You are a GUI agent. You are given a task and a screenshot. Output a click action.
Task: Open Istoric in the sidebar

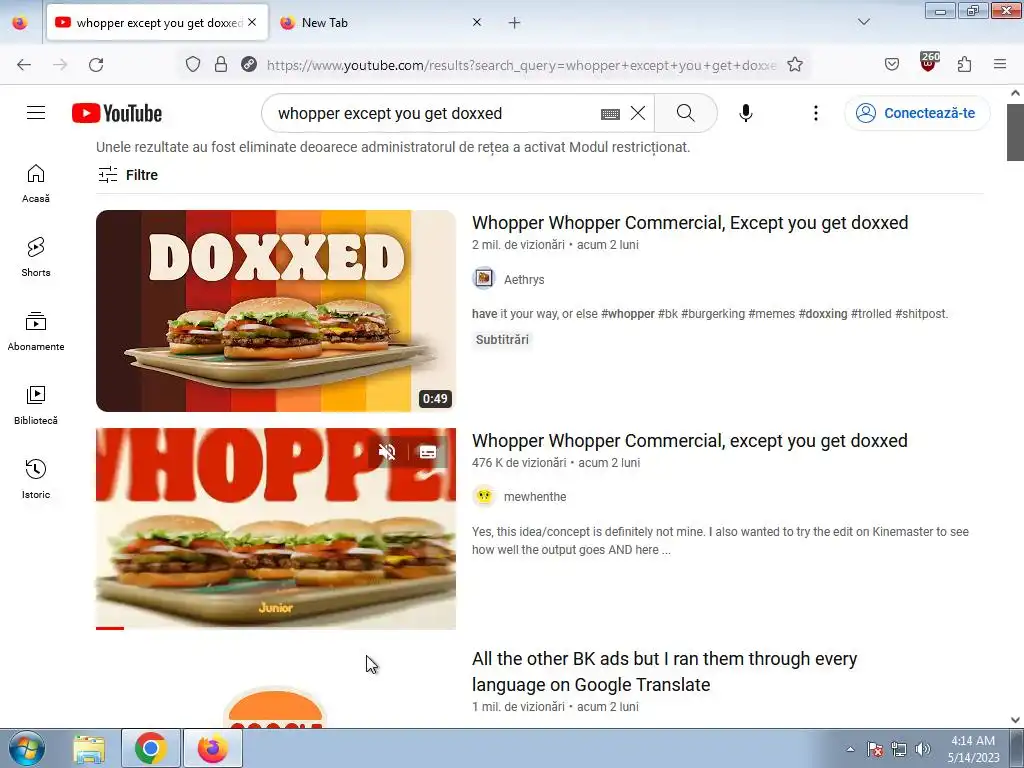36,479
